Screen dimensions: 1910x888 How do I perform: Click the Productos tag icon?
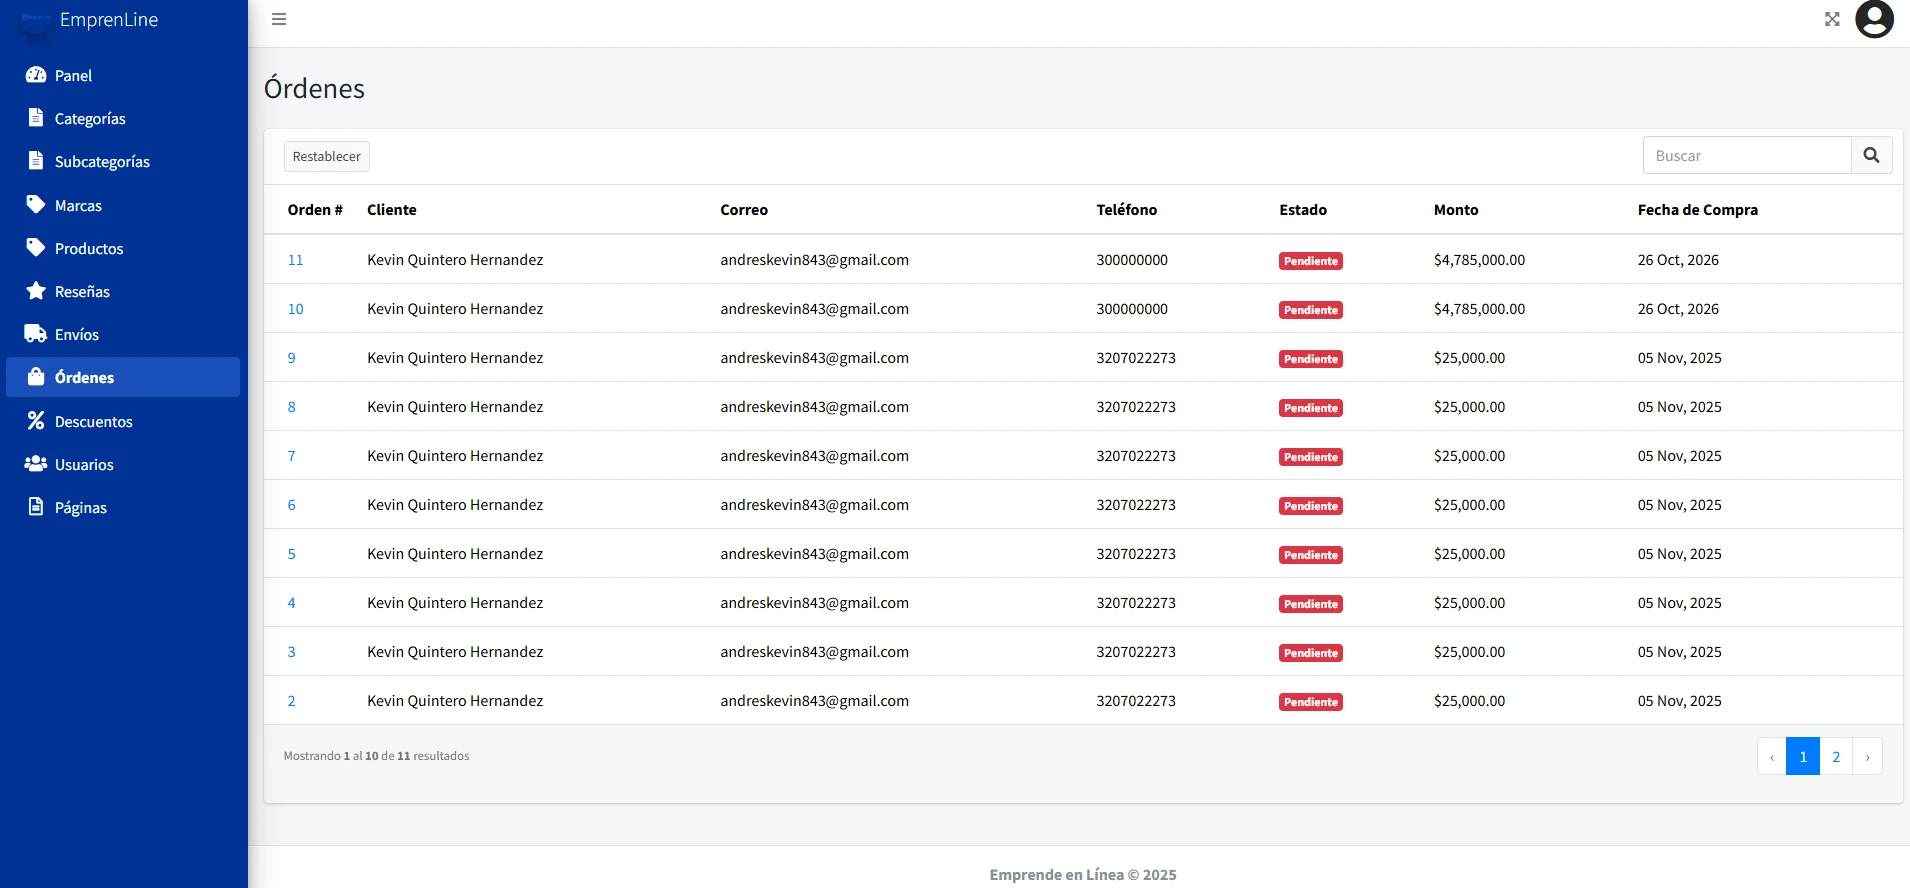point(36,248)
